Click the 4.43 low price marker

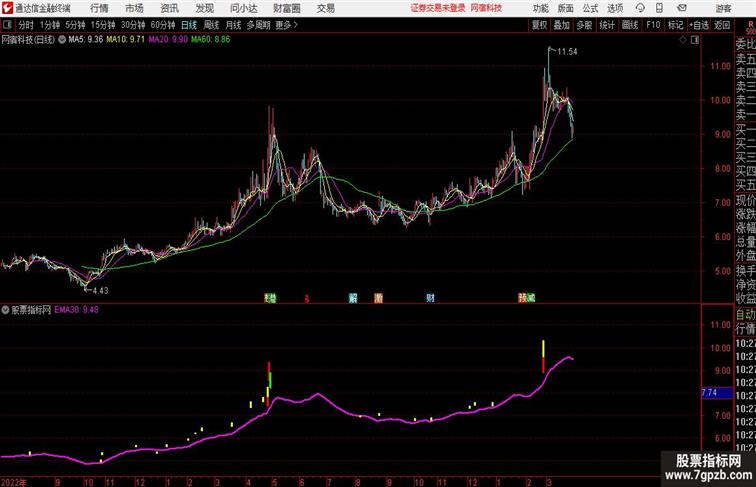tap(100, 290)
